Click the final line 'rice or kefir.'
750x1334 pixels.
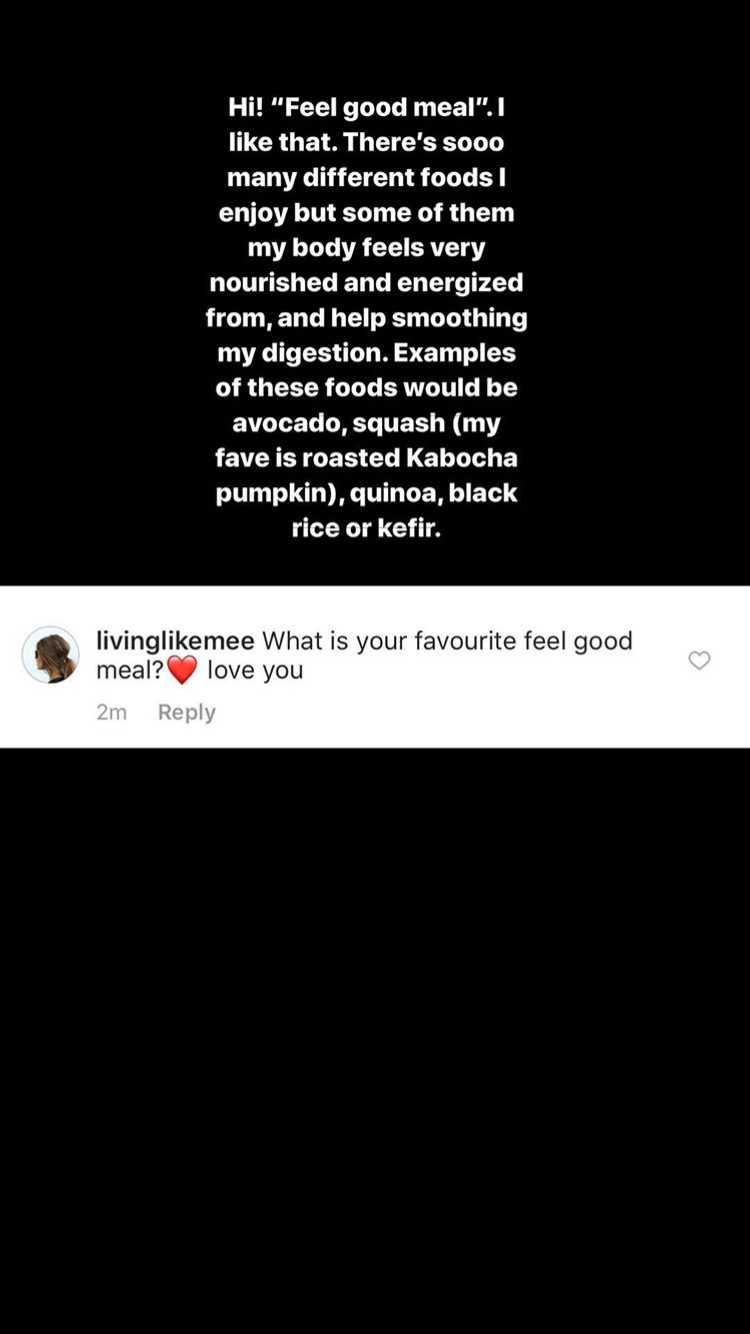coord(366,528)
